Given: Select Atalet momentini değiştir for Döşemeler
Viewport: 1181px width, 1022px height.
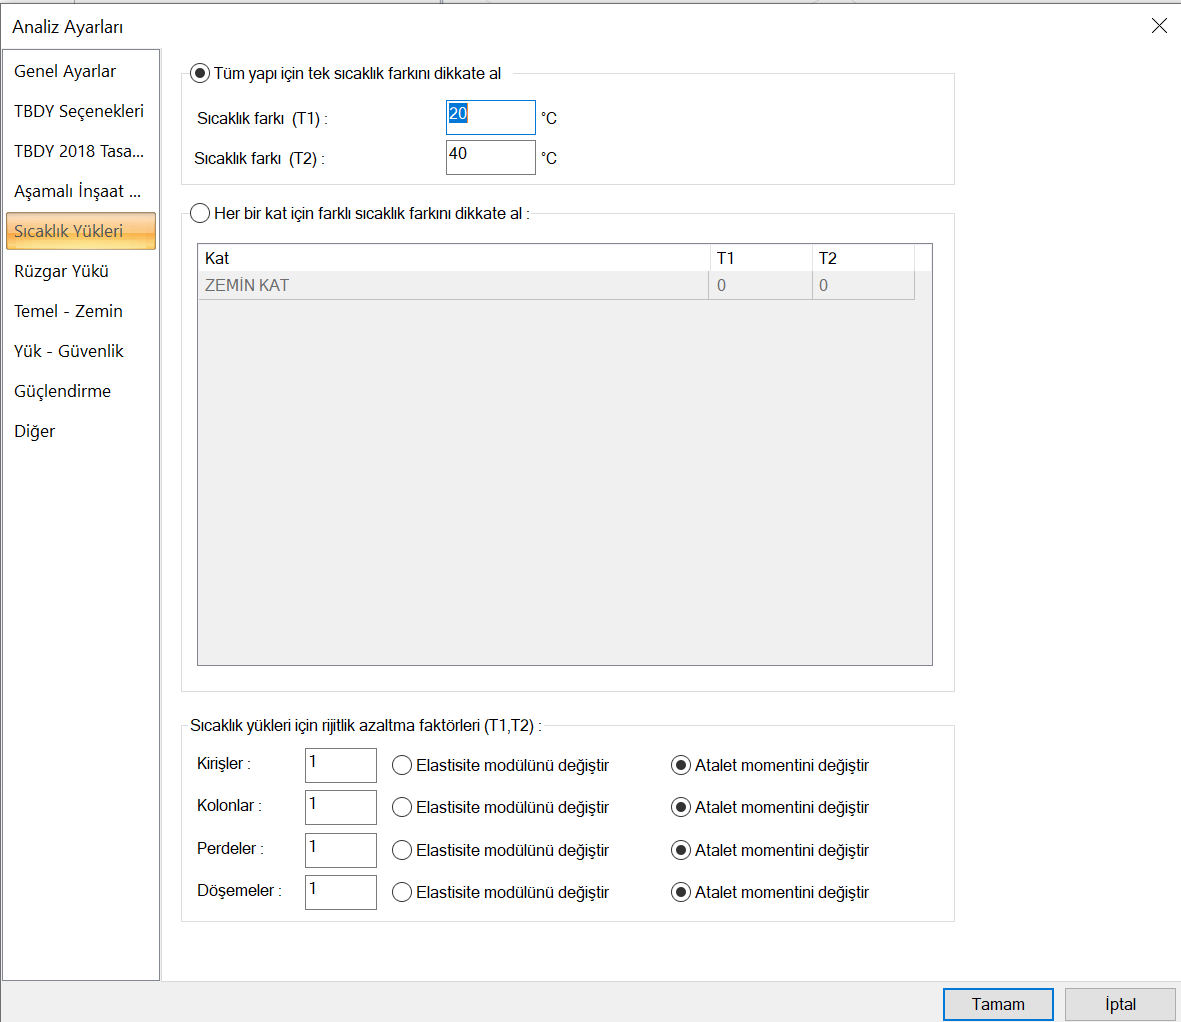Looking at the screenshot, I should [x=681, y=893].
